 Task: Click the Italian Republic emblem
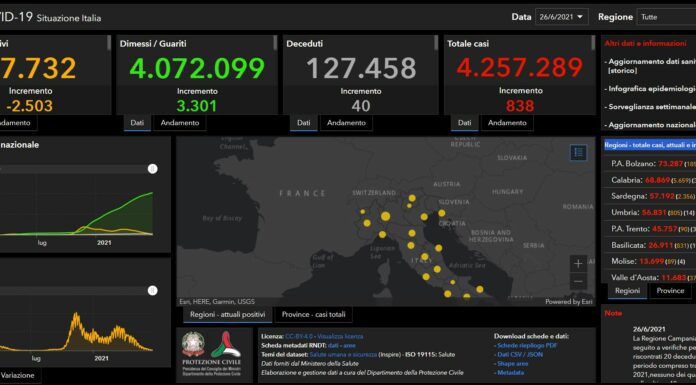(193, 345)
